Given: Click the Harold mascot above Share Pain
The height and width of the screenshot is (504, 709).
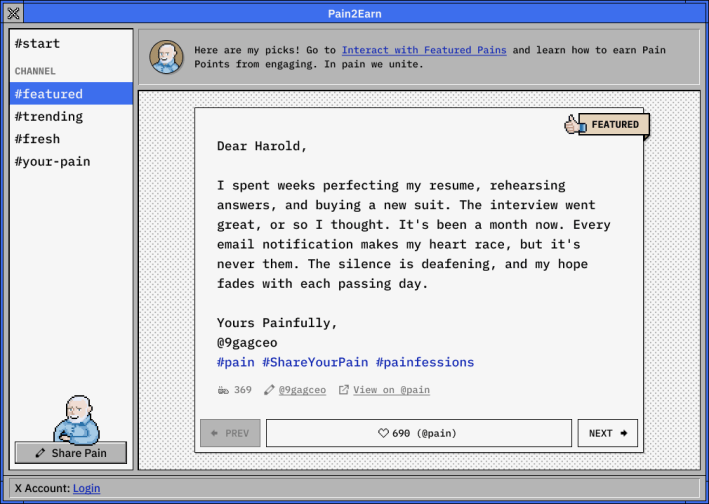Looking at the screenshot, I should click(x=76, y=419).
